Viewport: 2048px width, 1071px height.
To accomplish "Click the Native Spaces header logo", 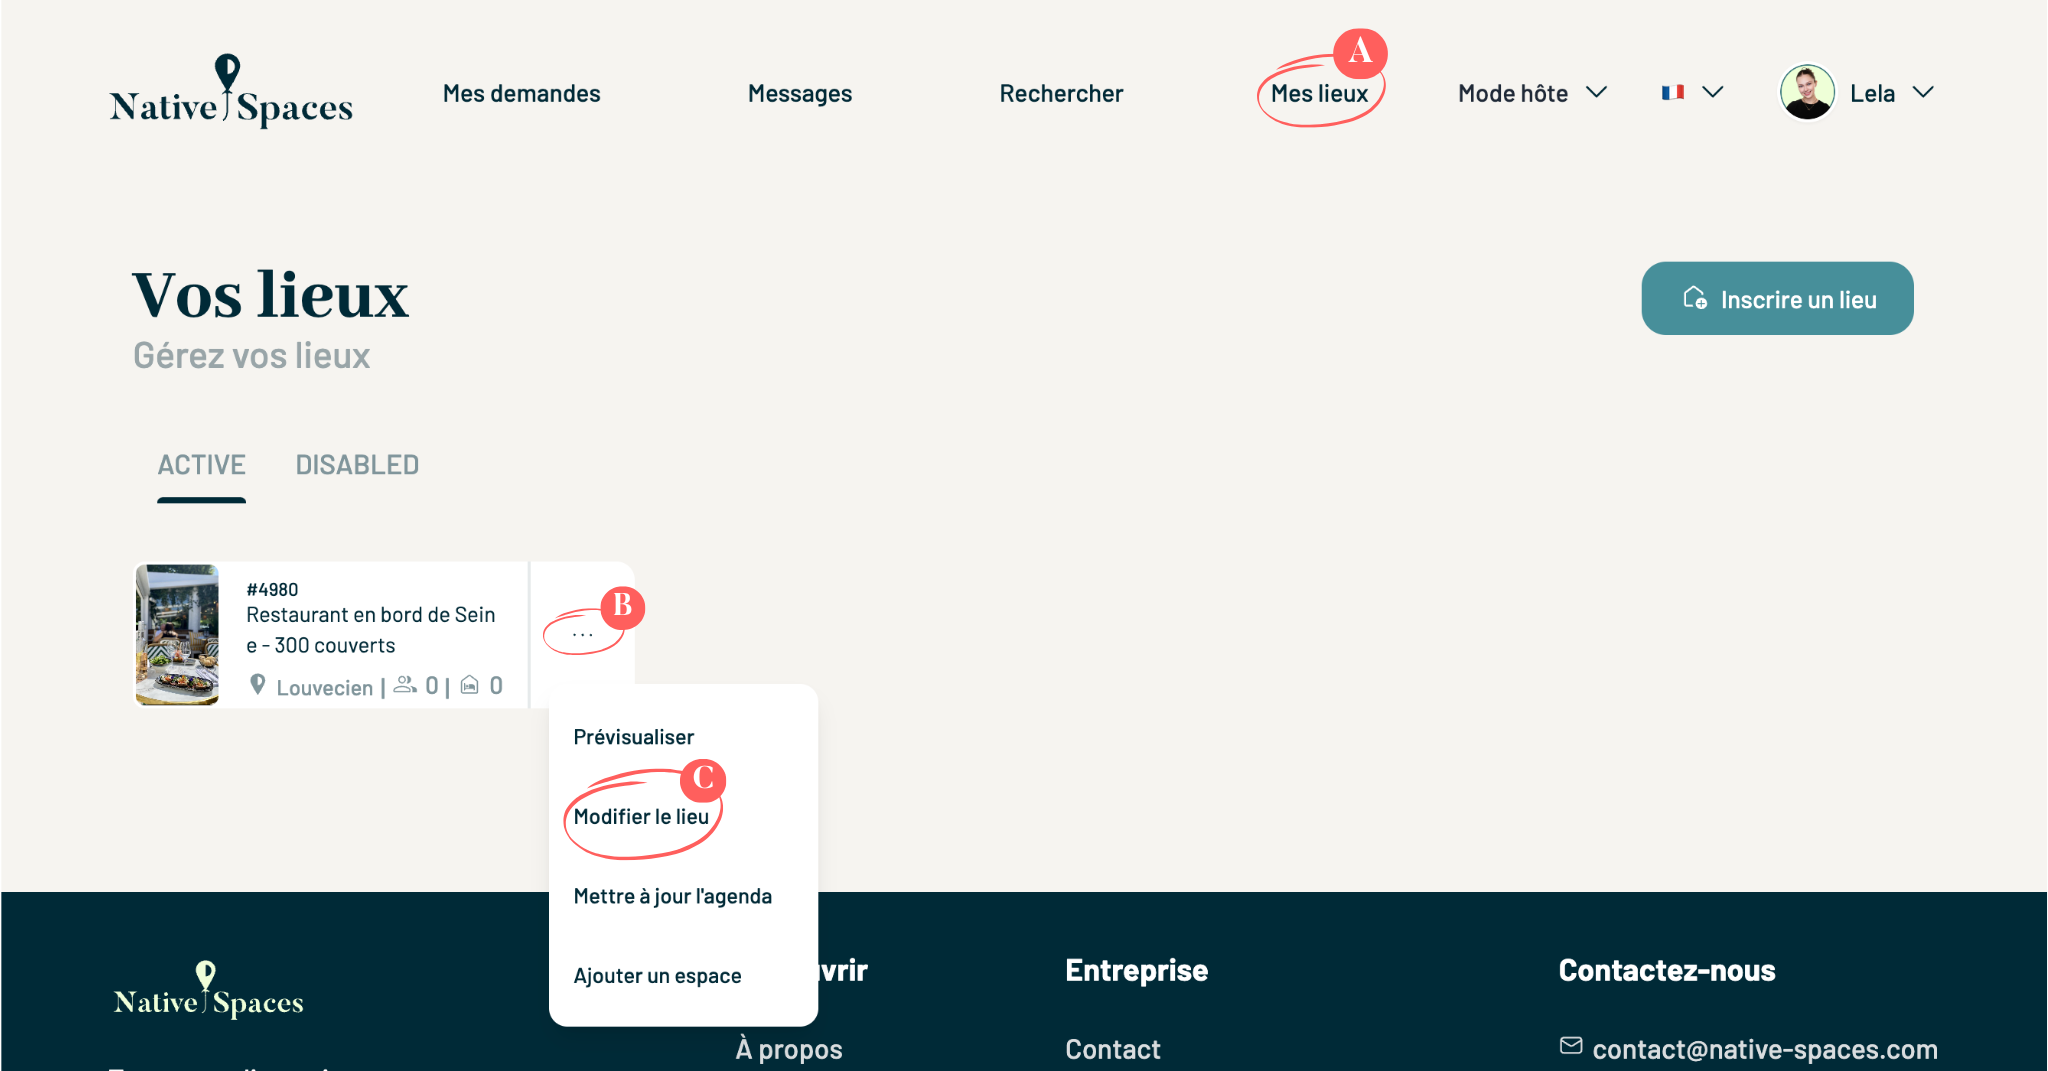I will [231, 91].
